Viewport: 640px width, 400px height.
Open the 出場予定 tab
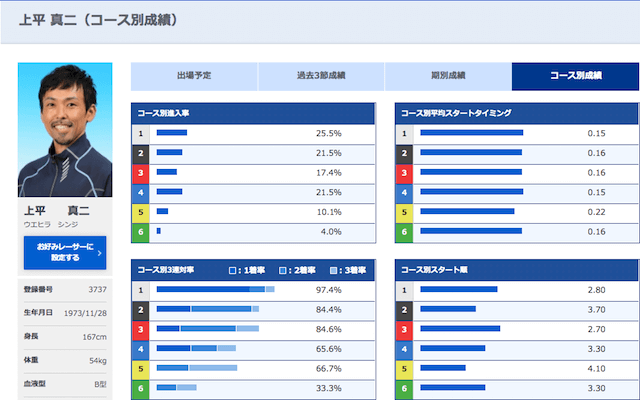[x=194, y=76]
